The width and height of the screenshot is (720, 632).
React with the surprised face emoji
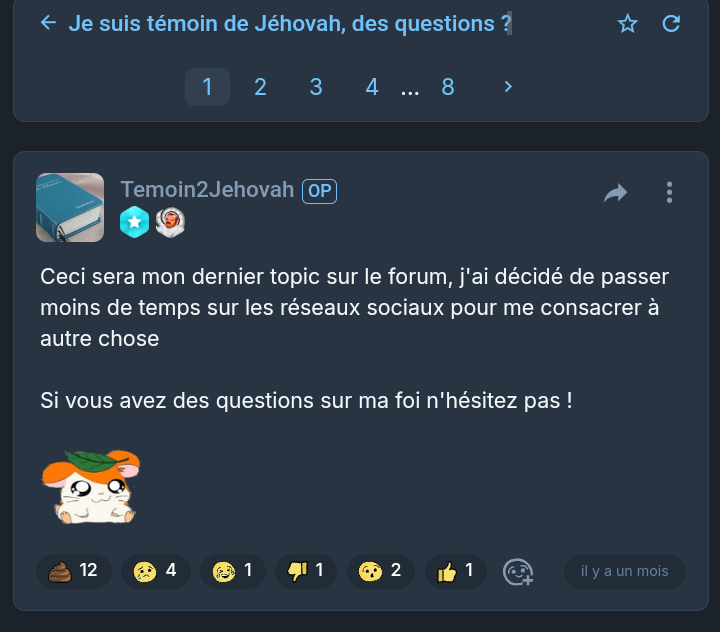381,571
